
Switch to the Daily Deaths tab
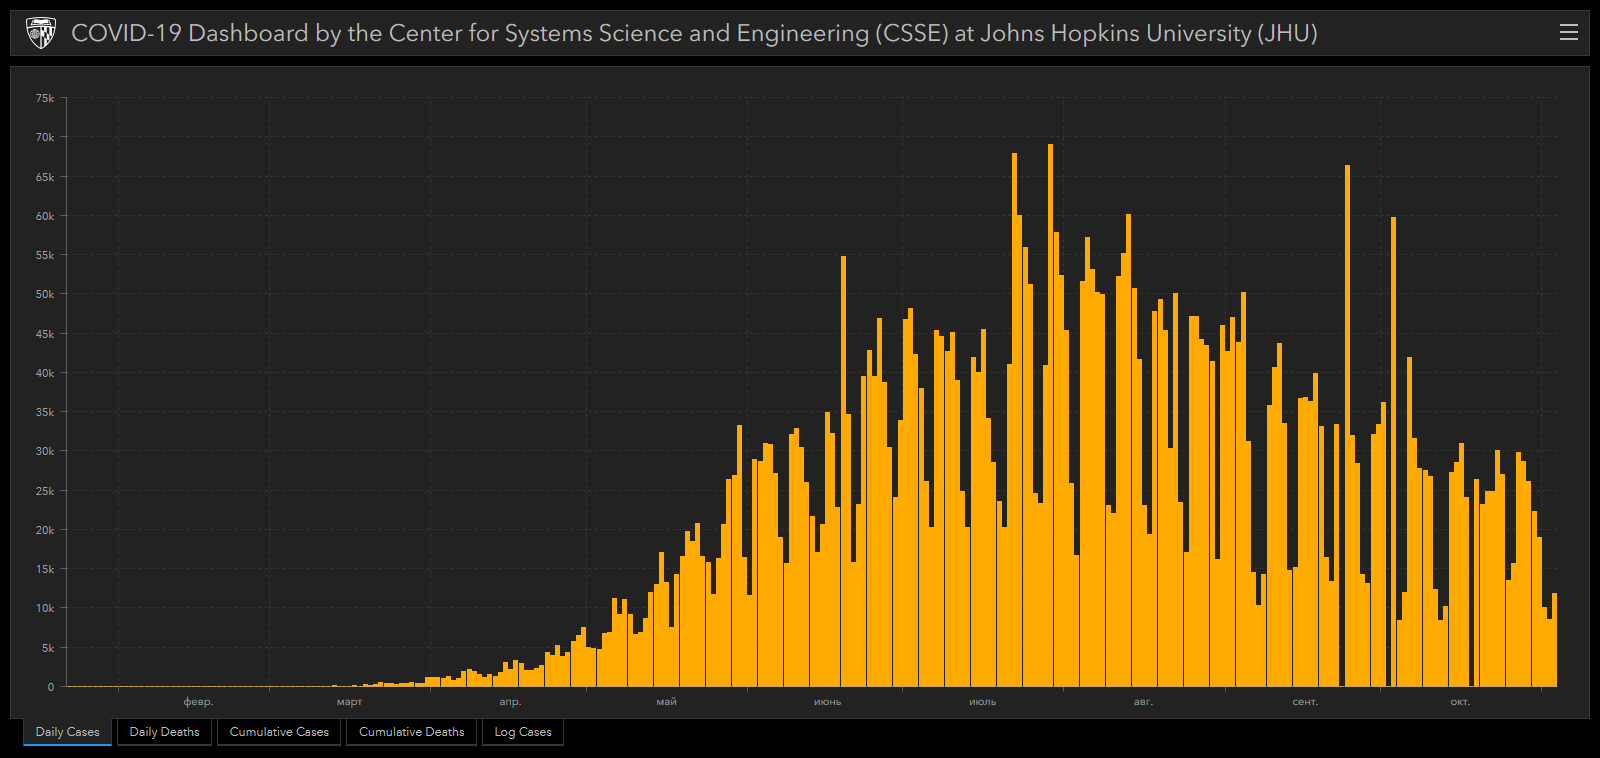[x=164, y=732]
